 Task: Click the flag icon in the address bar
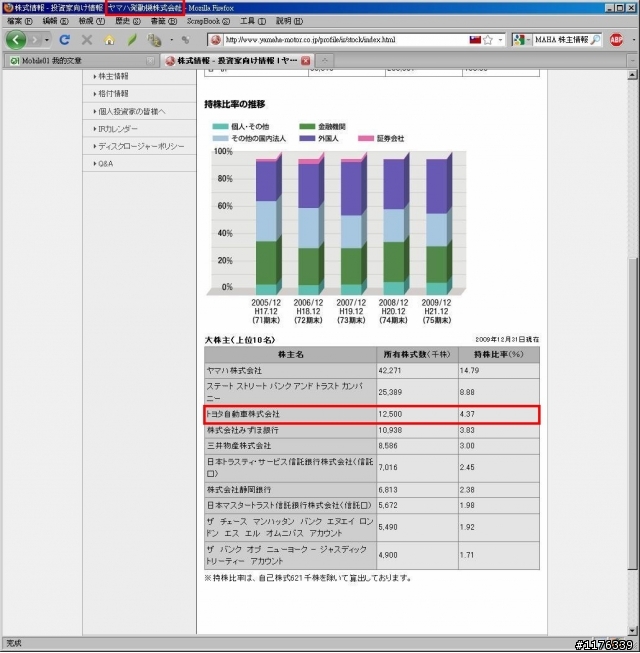(x=475, y=40)
